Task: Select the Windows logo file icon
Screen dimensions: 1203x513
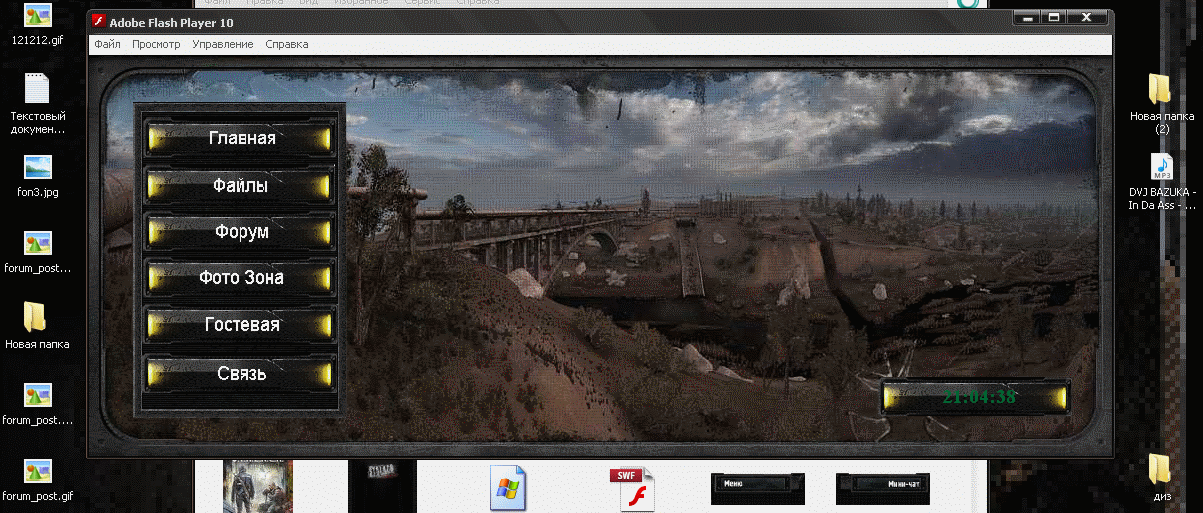Action: [x=507, y=489]
